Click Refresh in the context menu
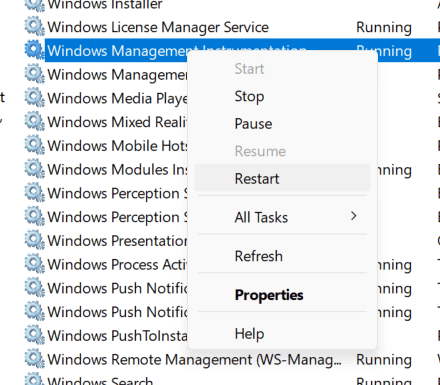This screenshot has width=440, height=385. click(x=282, y=256)
